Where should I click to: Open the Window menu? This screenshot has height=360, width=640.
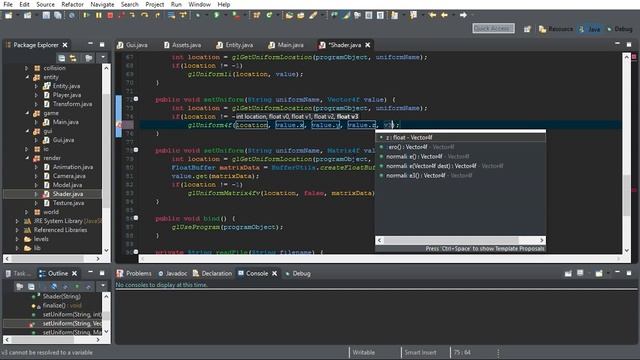199,4
